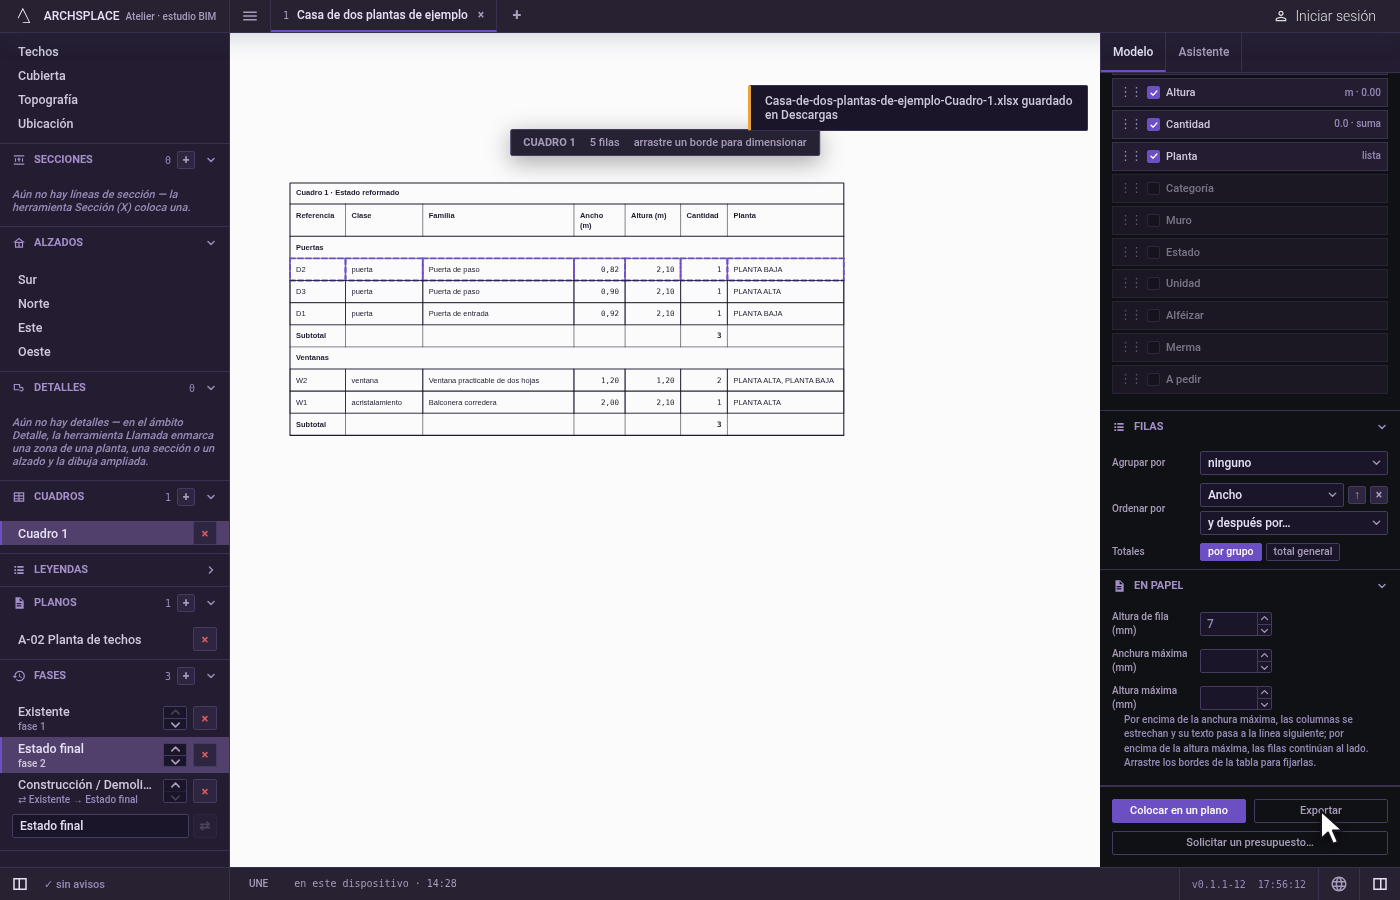Open a new tab with the plus button
The height and width of the screenshot is (900, 1400).
[x=517, y=15]
